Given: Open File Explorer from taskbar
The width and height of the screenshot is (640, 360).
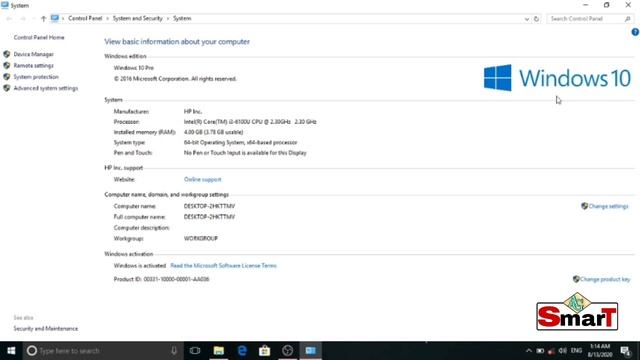Looking at the screenshot, I should coord(218,351).
